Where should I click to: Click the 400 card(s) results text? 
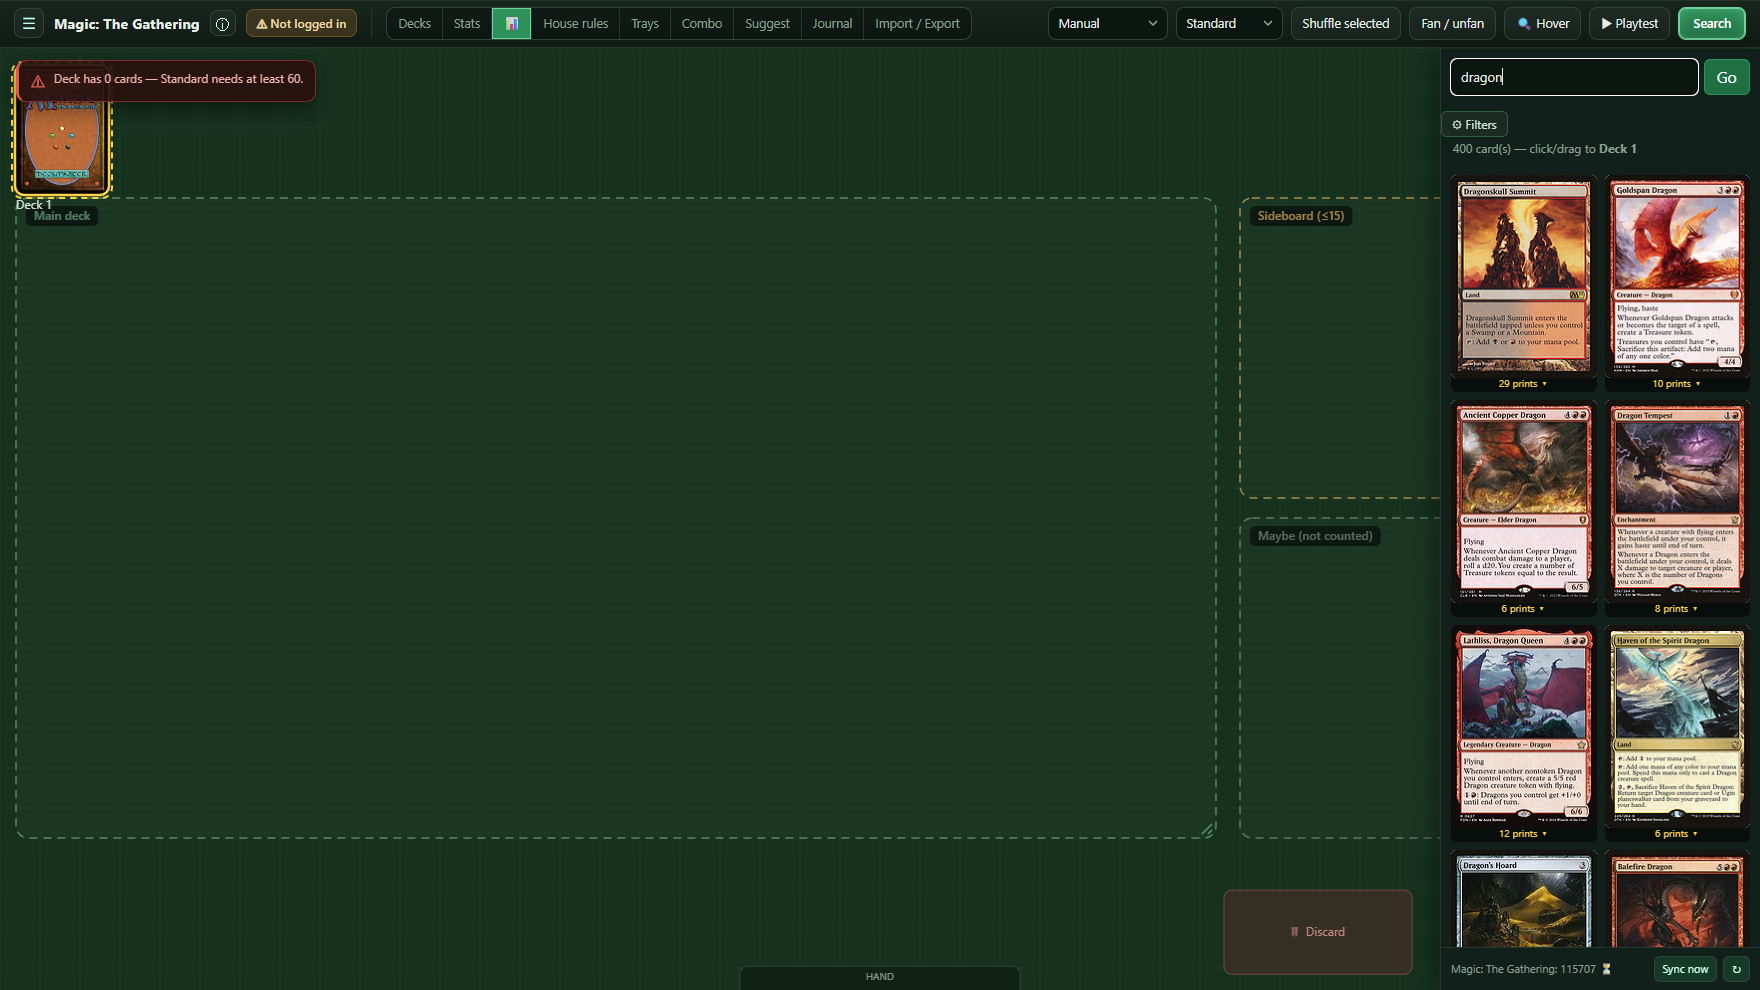(1544, 149)
